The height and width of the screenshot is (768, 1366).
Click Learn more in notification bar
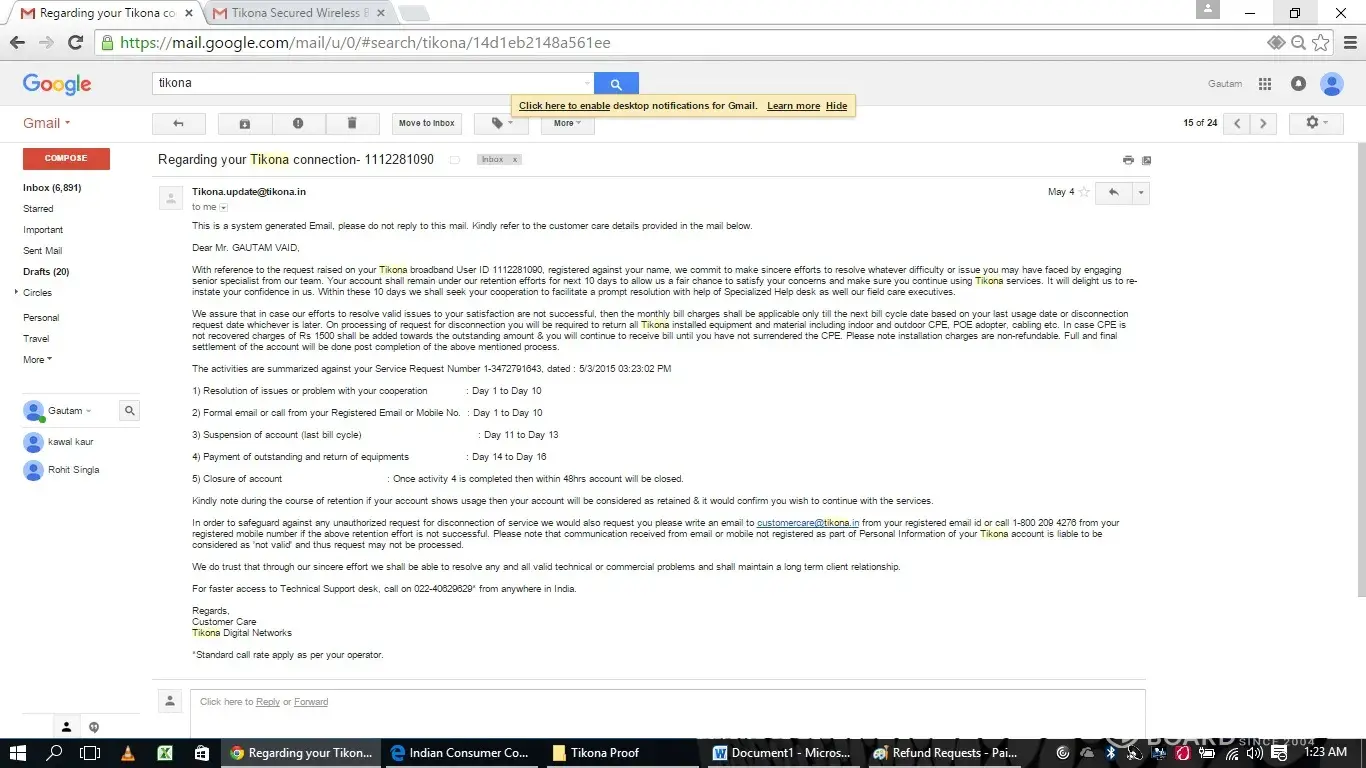click(794, 106)
